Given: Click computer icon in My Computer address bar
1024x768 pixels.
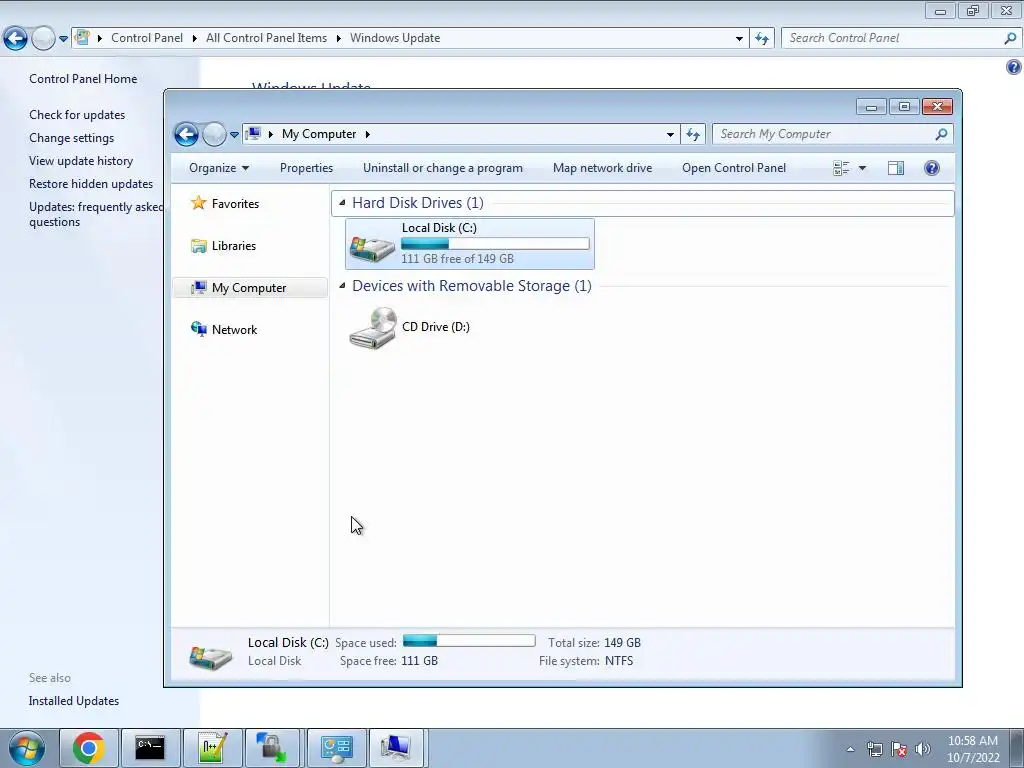Looking at the screenshot, I should [253, 134].
